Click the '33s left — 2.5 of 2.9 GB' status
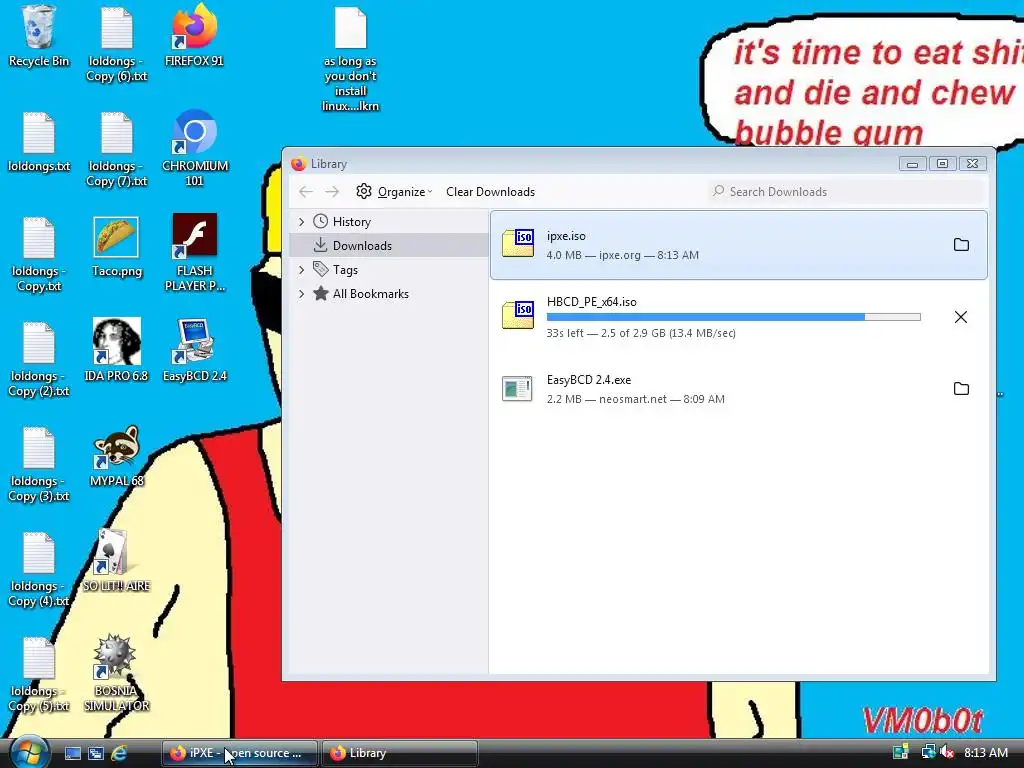 [641, 333]
